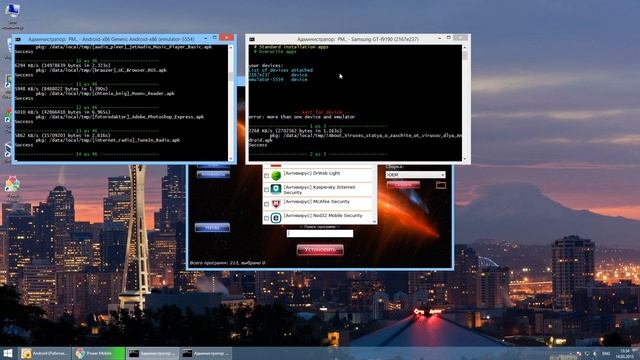The height and width of the screenshot is (360, 640).
Task: Tick the McAfee Security checkbox
Action: pos(267,204)
